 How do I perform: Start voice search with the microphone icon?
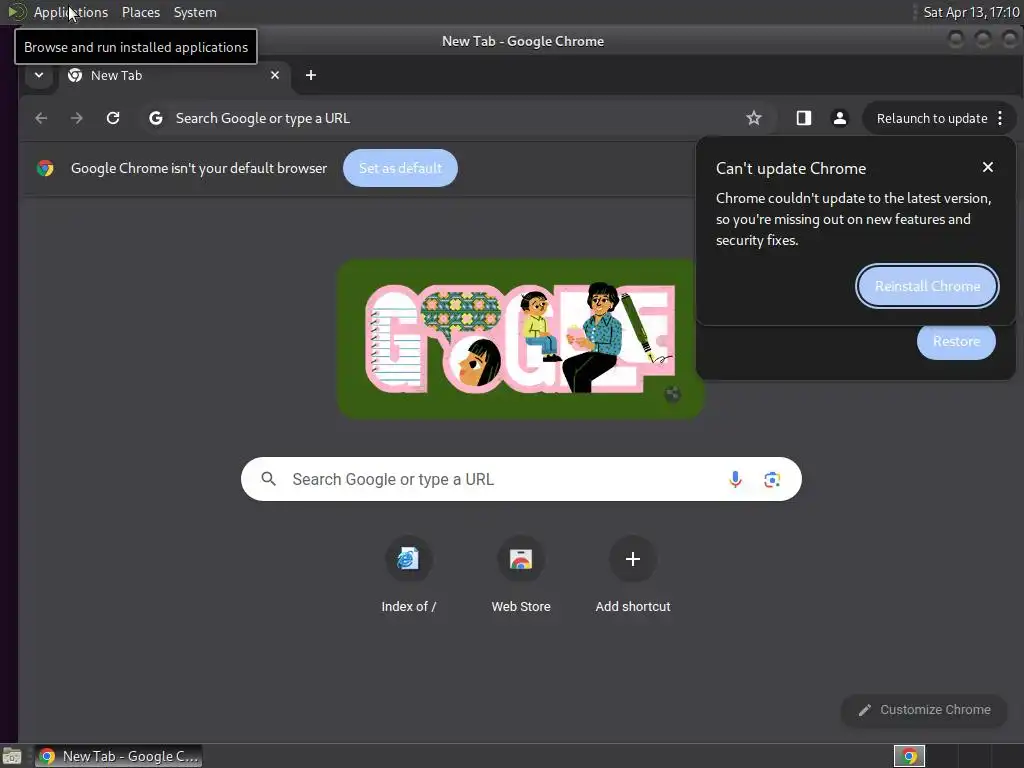point(735,479)
